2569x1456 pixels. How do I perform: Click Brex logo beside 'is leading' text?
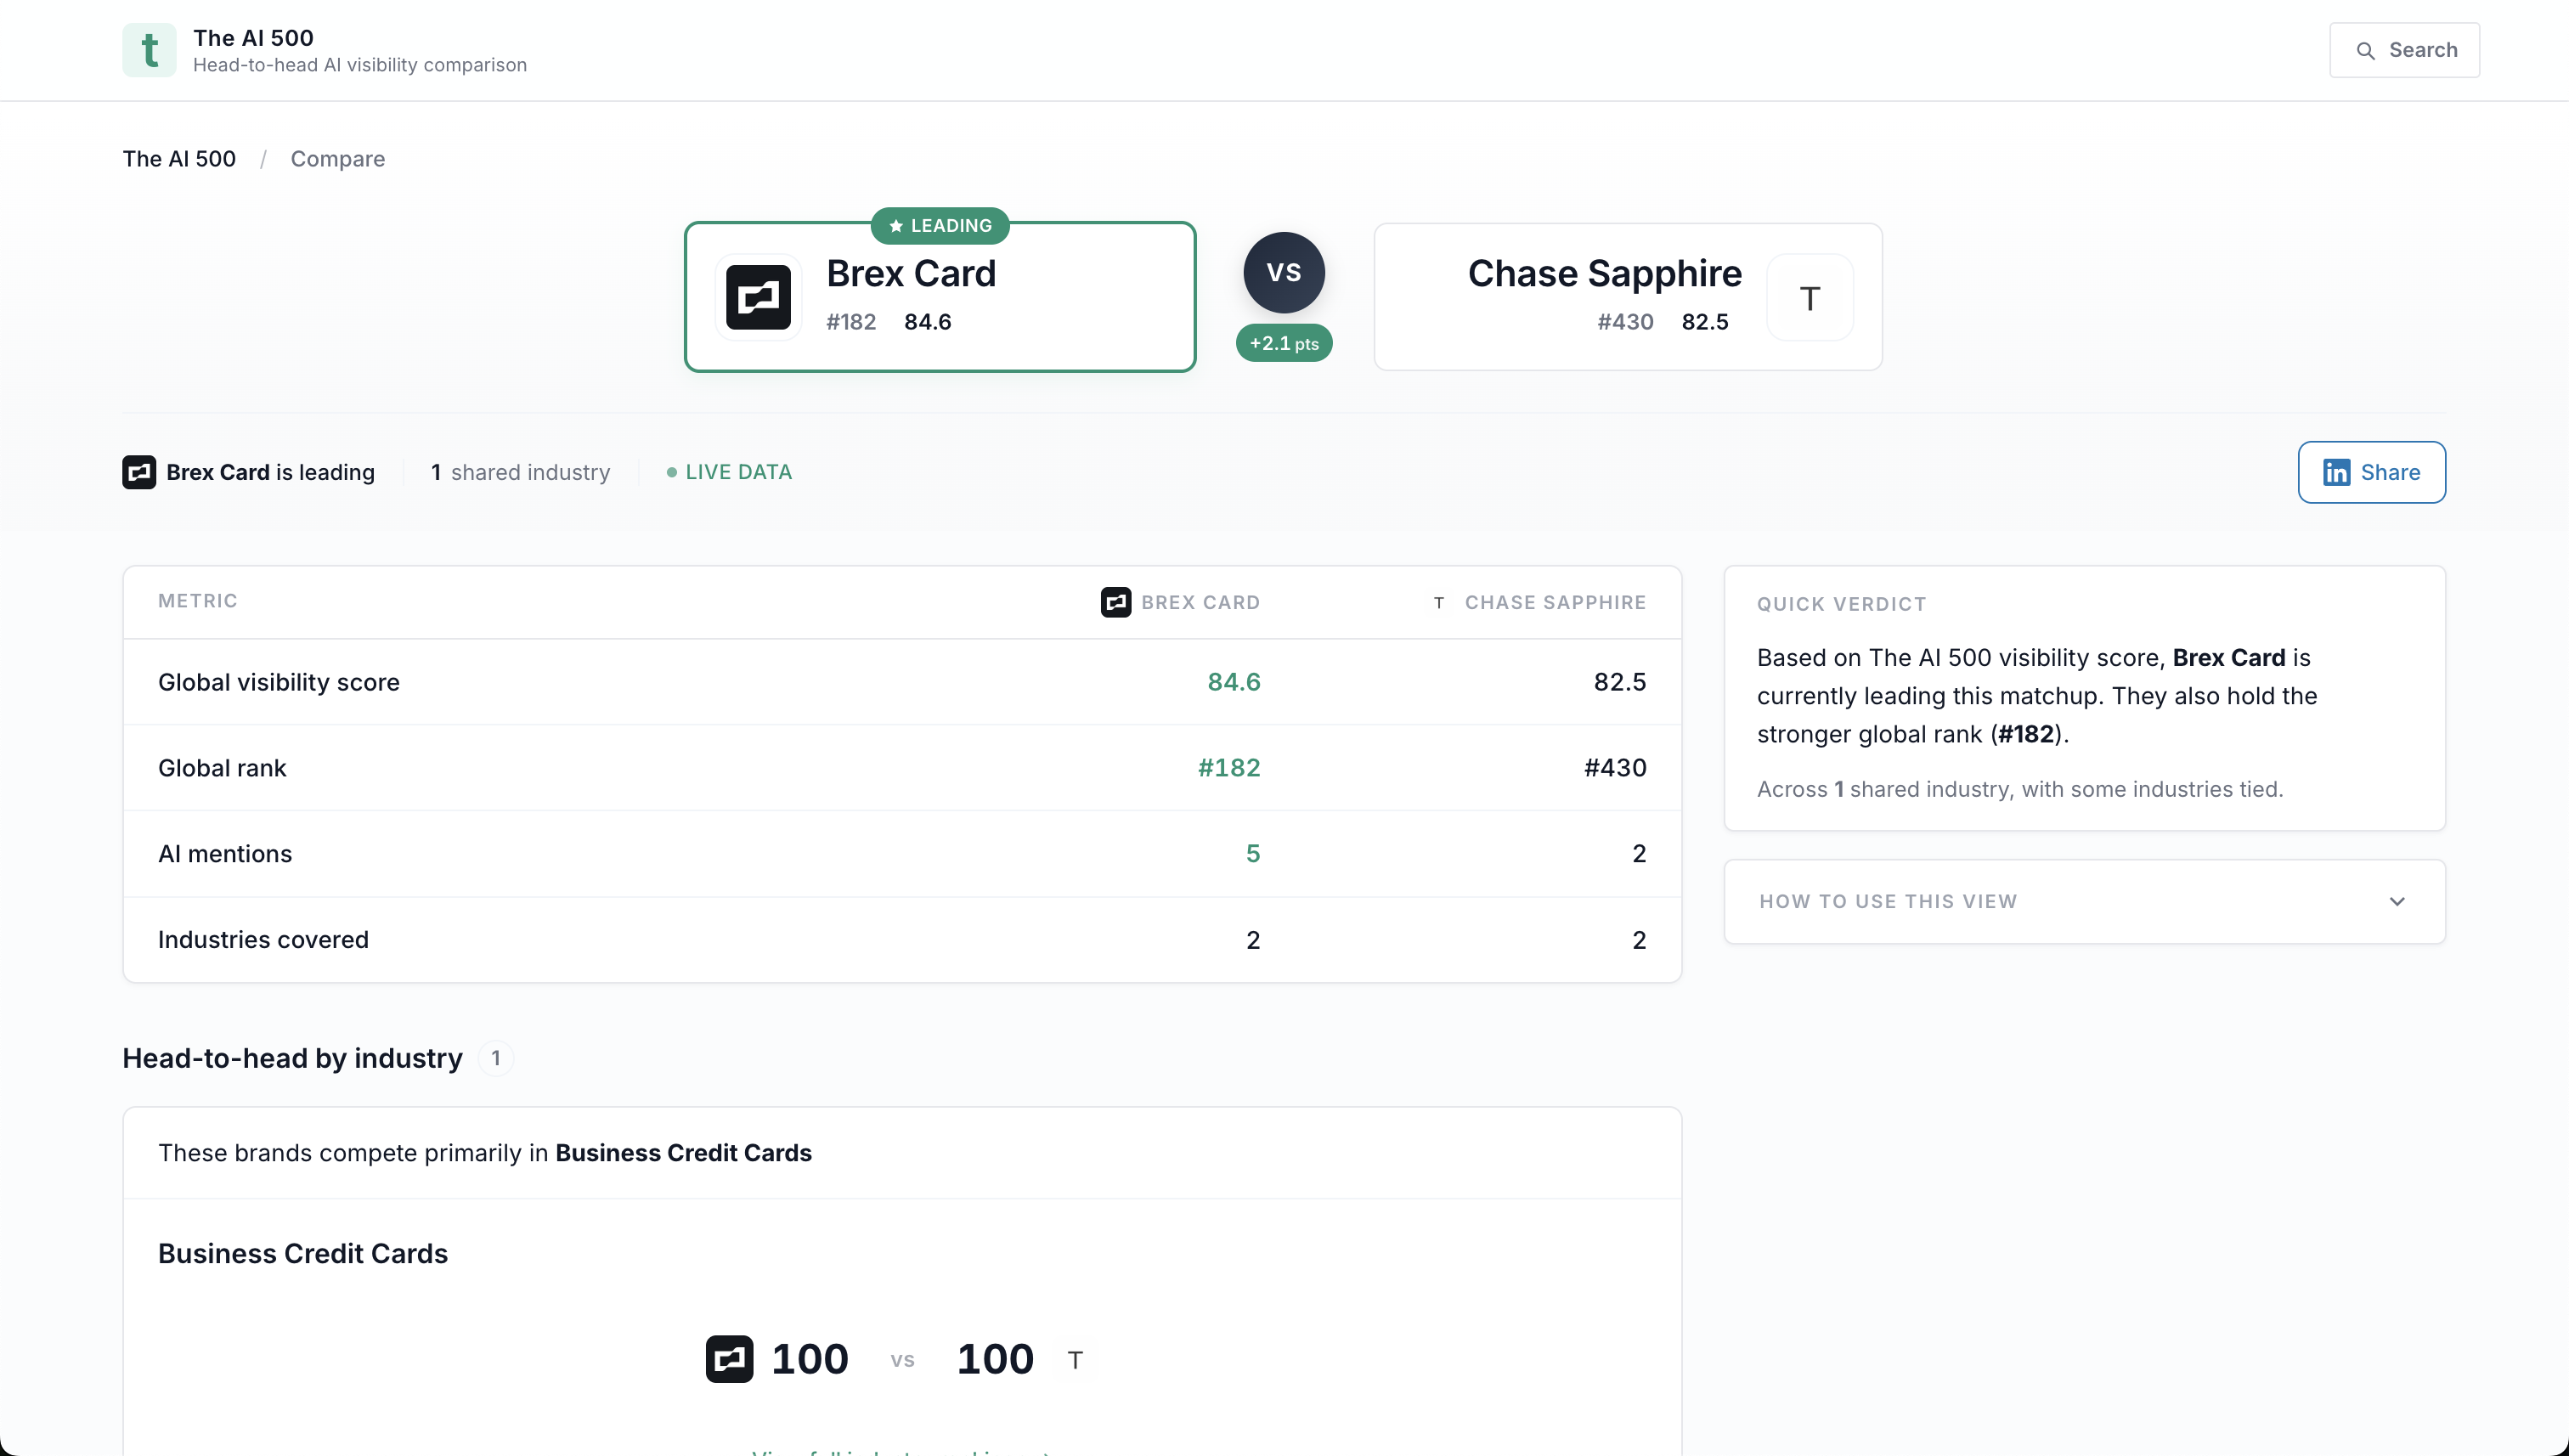(x=139, y=472)
